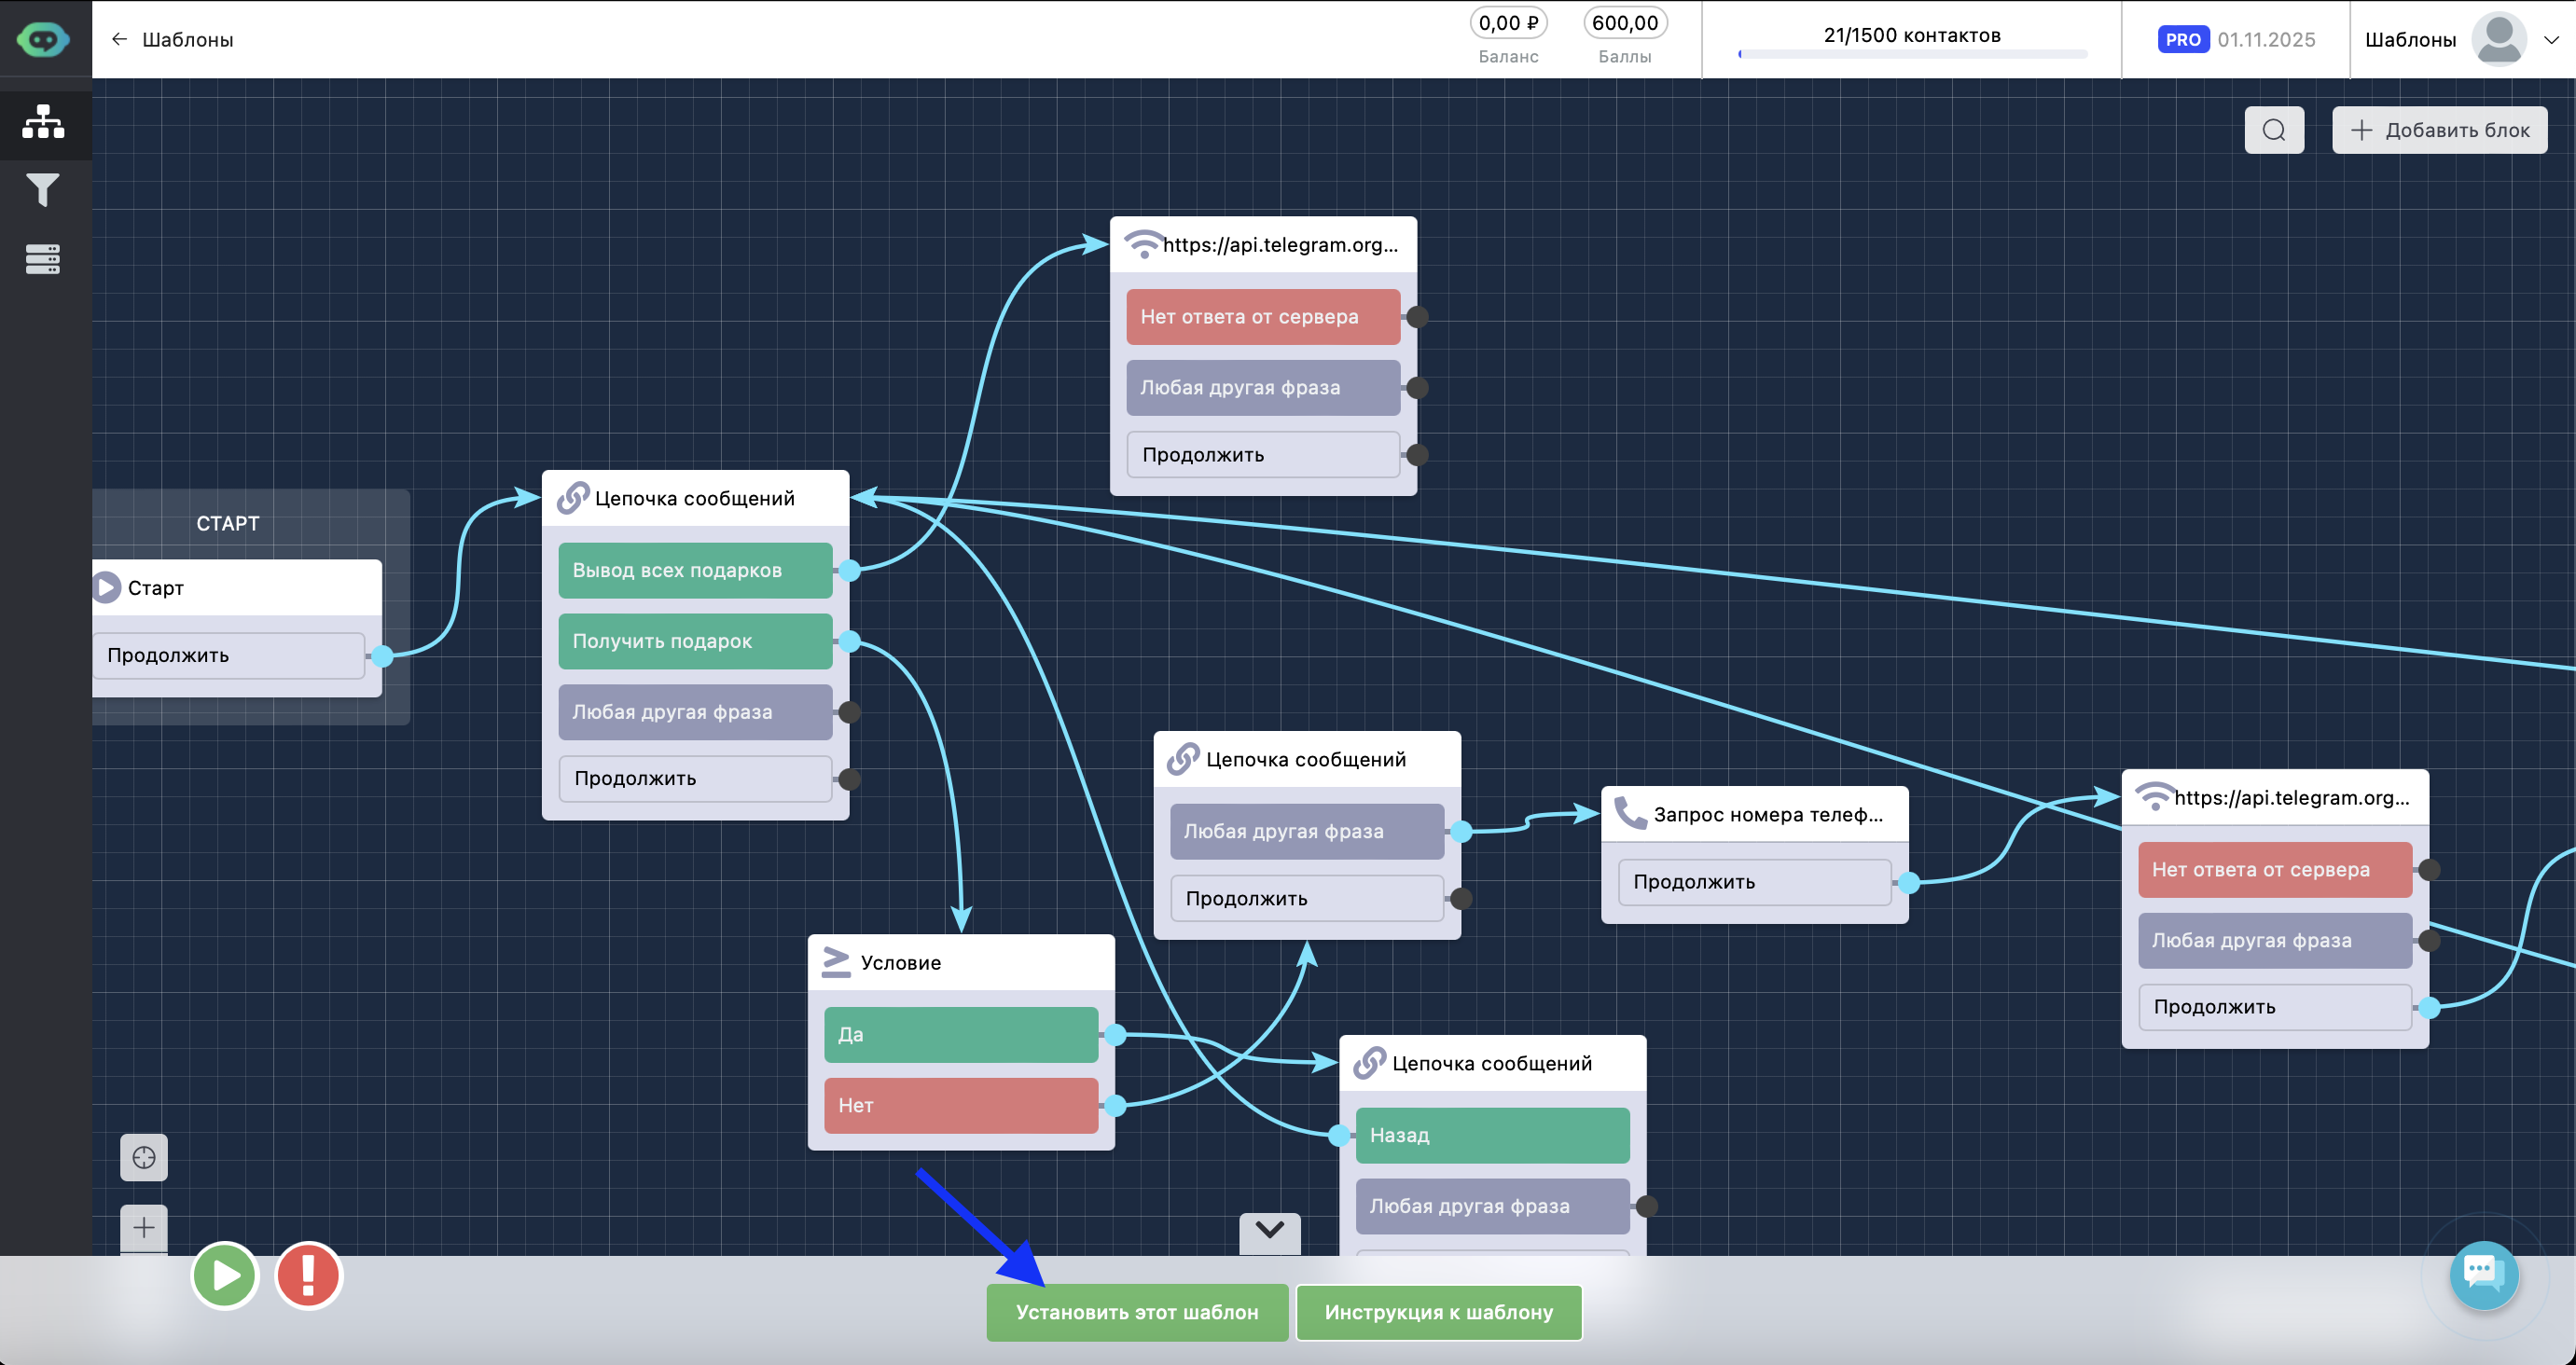The image size is (2576, 1365).
Task: Click Установить этот шаблон button
Action: coord(1137,1312)
